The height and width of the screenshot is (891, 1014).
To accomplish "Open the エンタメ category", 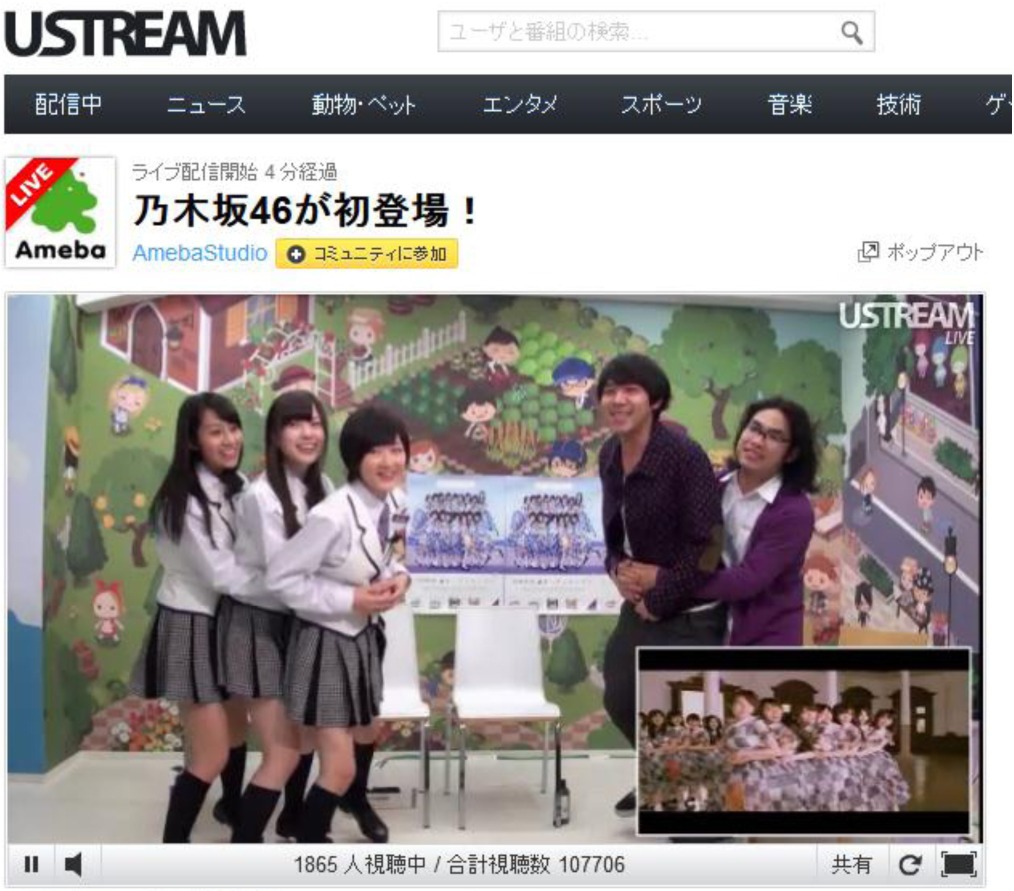I will click(x=520, y=105).
